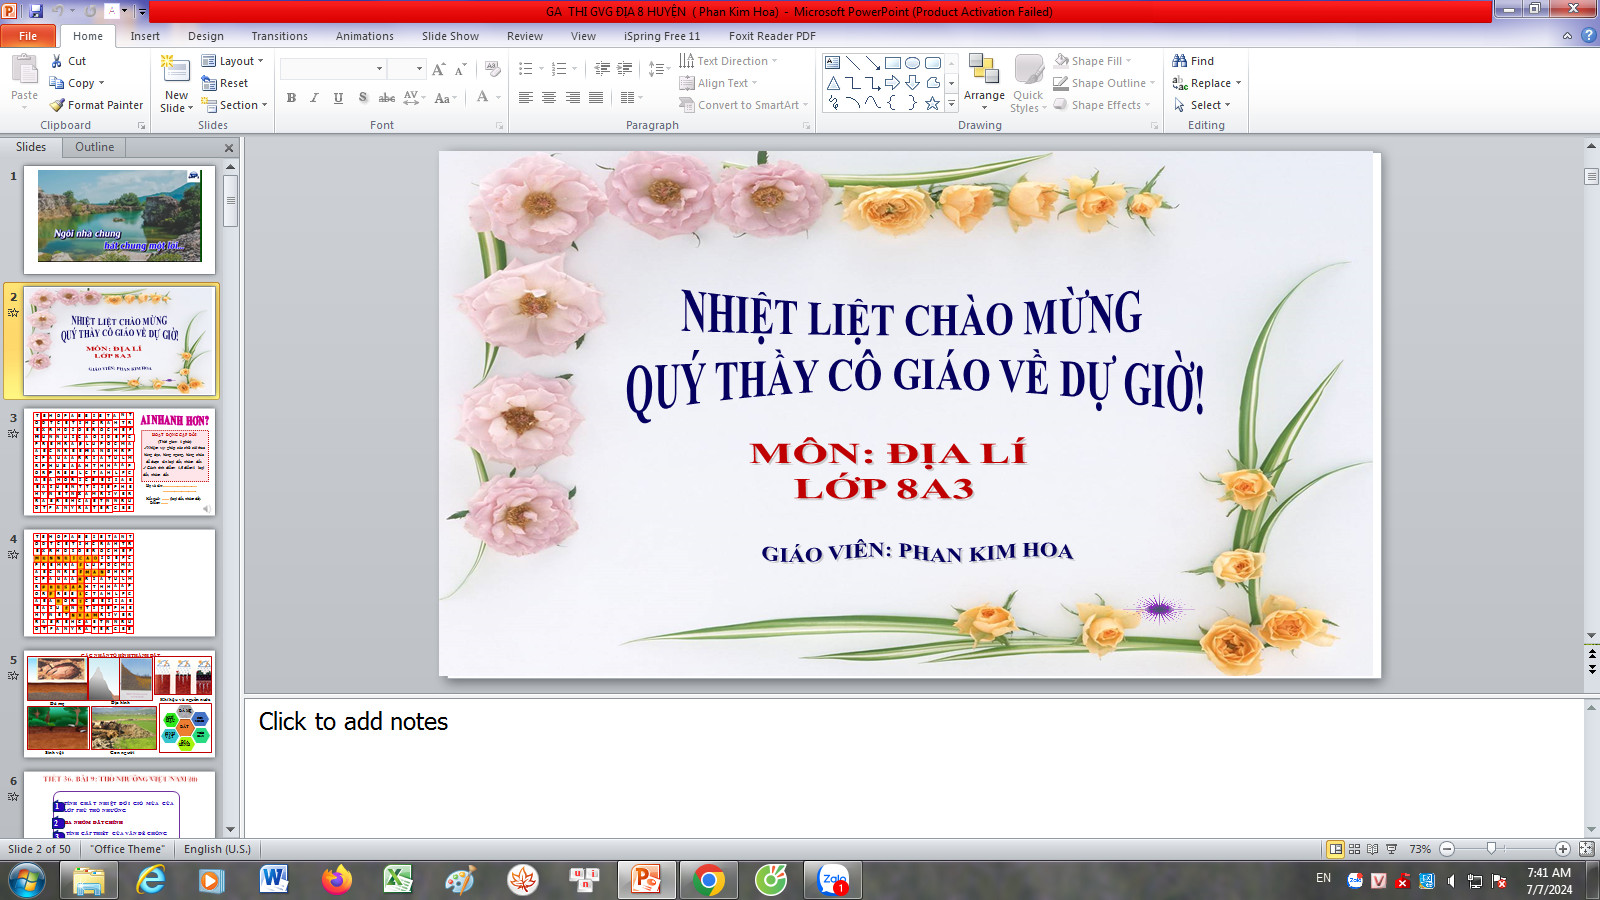Switch to the Insert tab
Image resolution: width=1600 pixels, height=900 pixels.
tap(145, 36)
